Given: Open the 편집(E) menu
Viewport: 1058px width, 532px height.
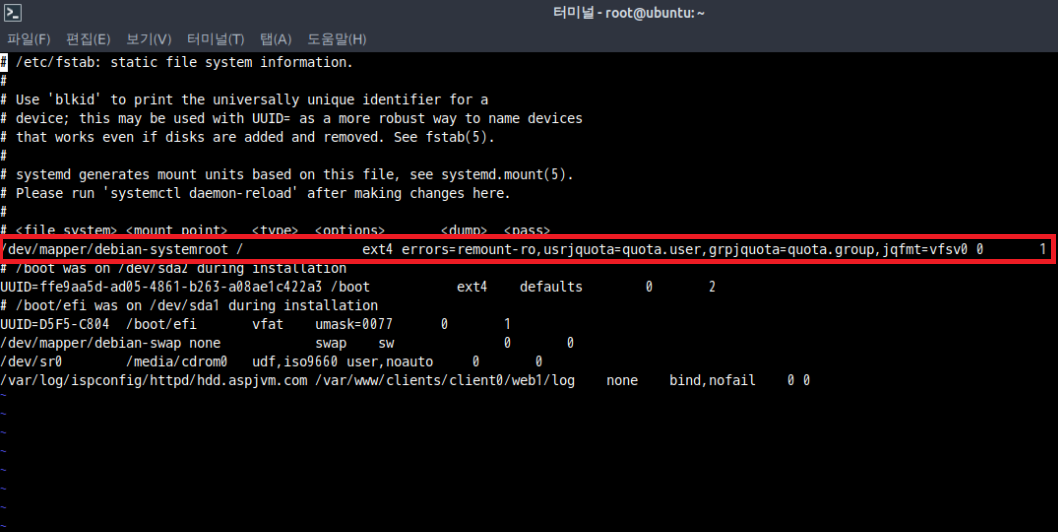Looking at the screenshot, I should coord(88,39).
